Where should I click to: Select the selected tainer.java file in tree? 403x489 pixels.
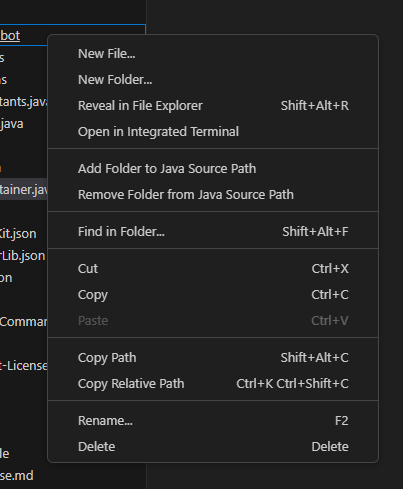click(x=23, y=190)
